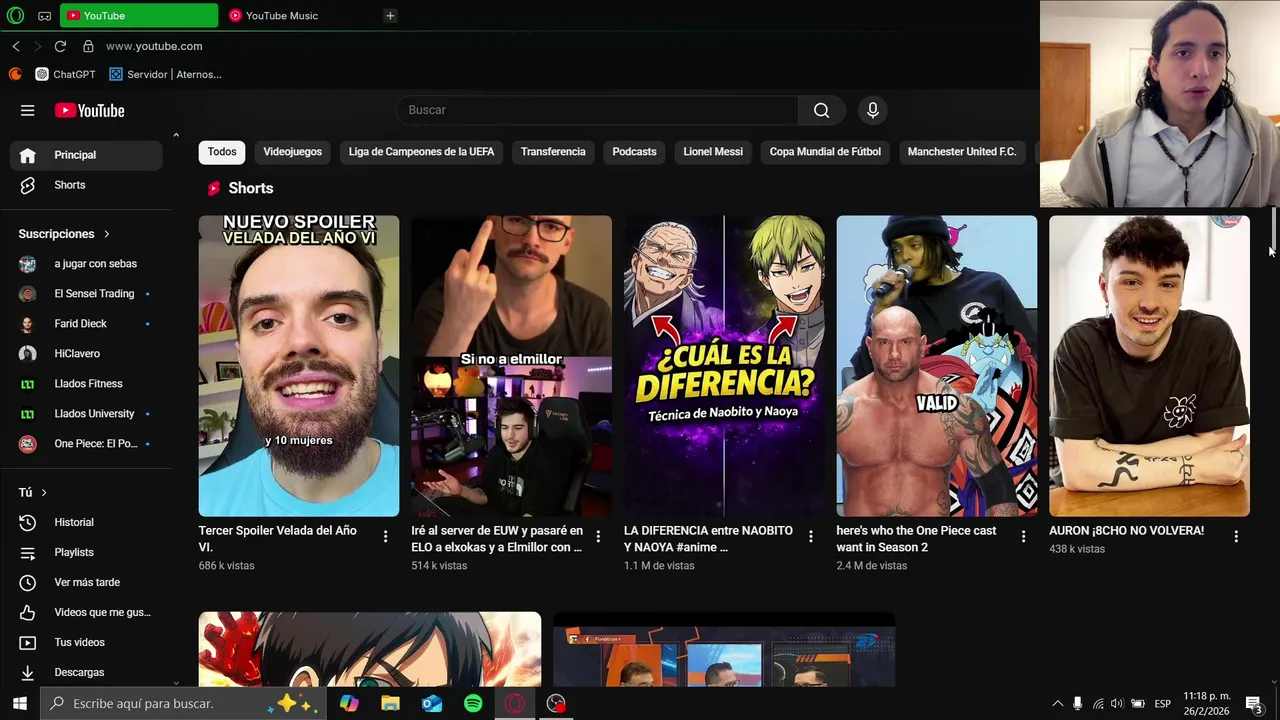Open a jugar con sebas channel
Viewport: 1280px width, 720px height.
pos(86,264)
